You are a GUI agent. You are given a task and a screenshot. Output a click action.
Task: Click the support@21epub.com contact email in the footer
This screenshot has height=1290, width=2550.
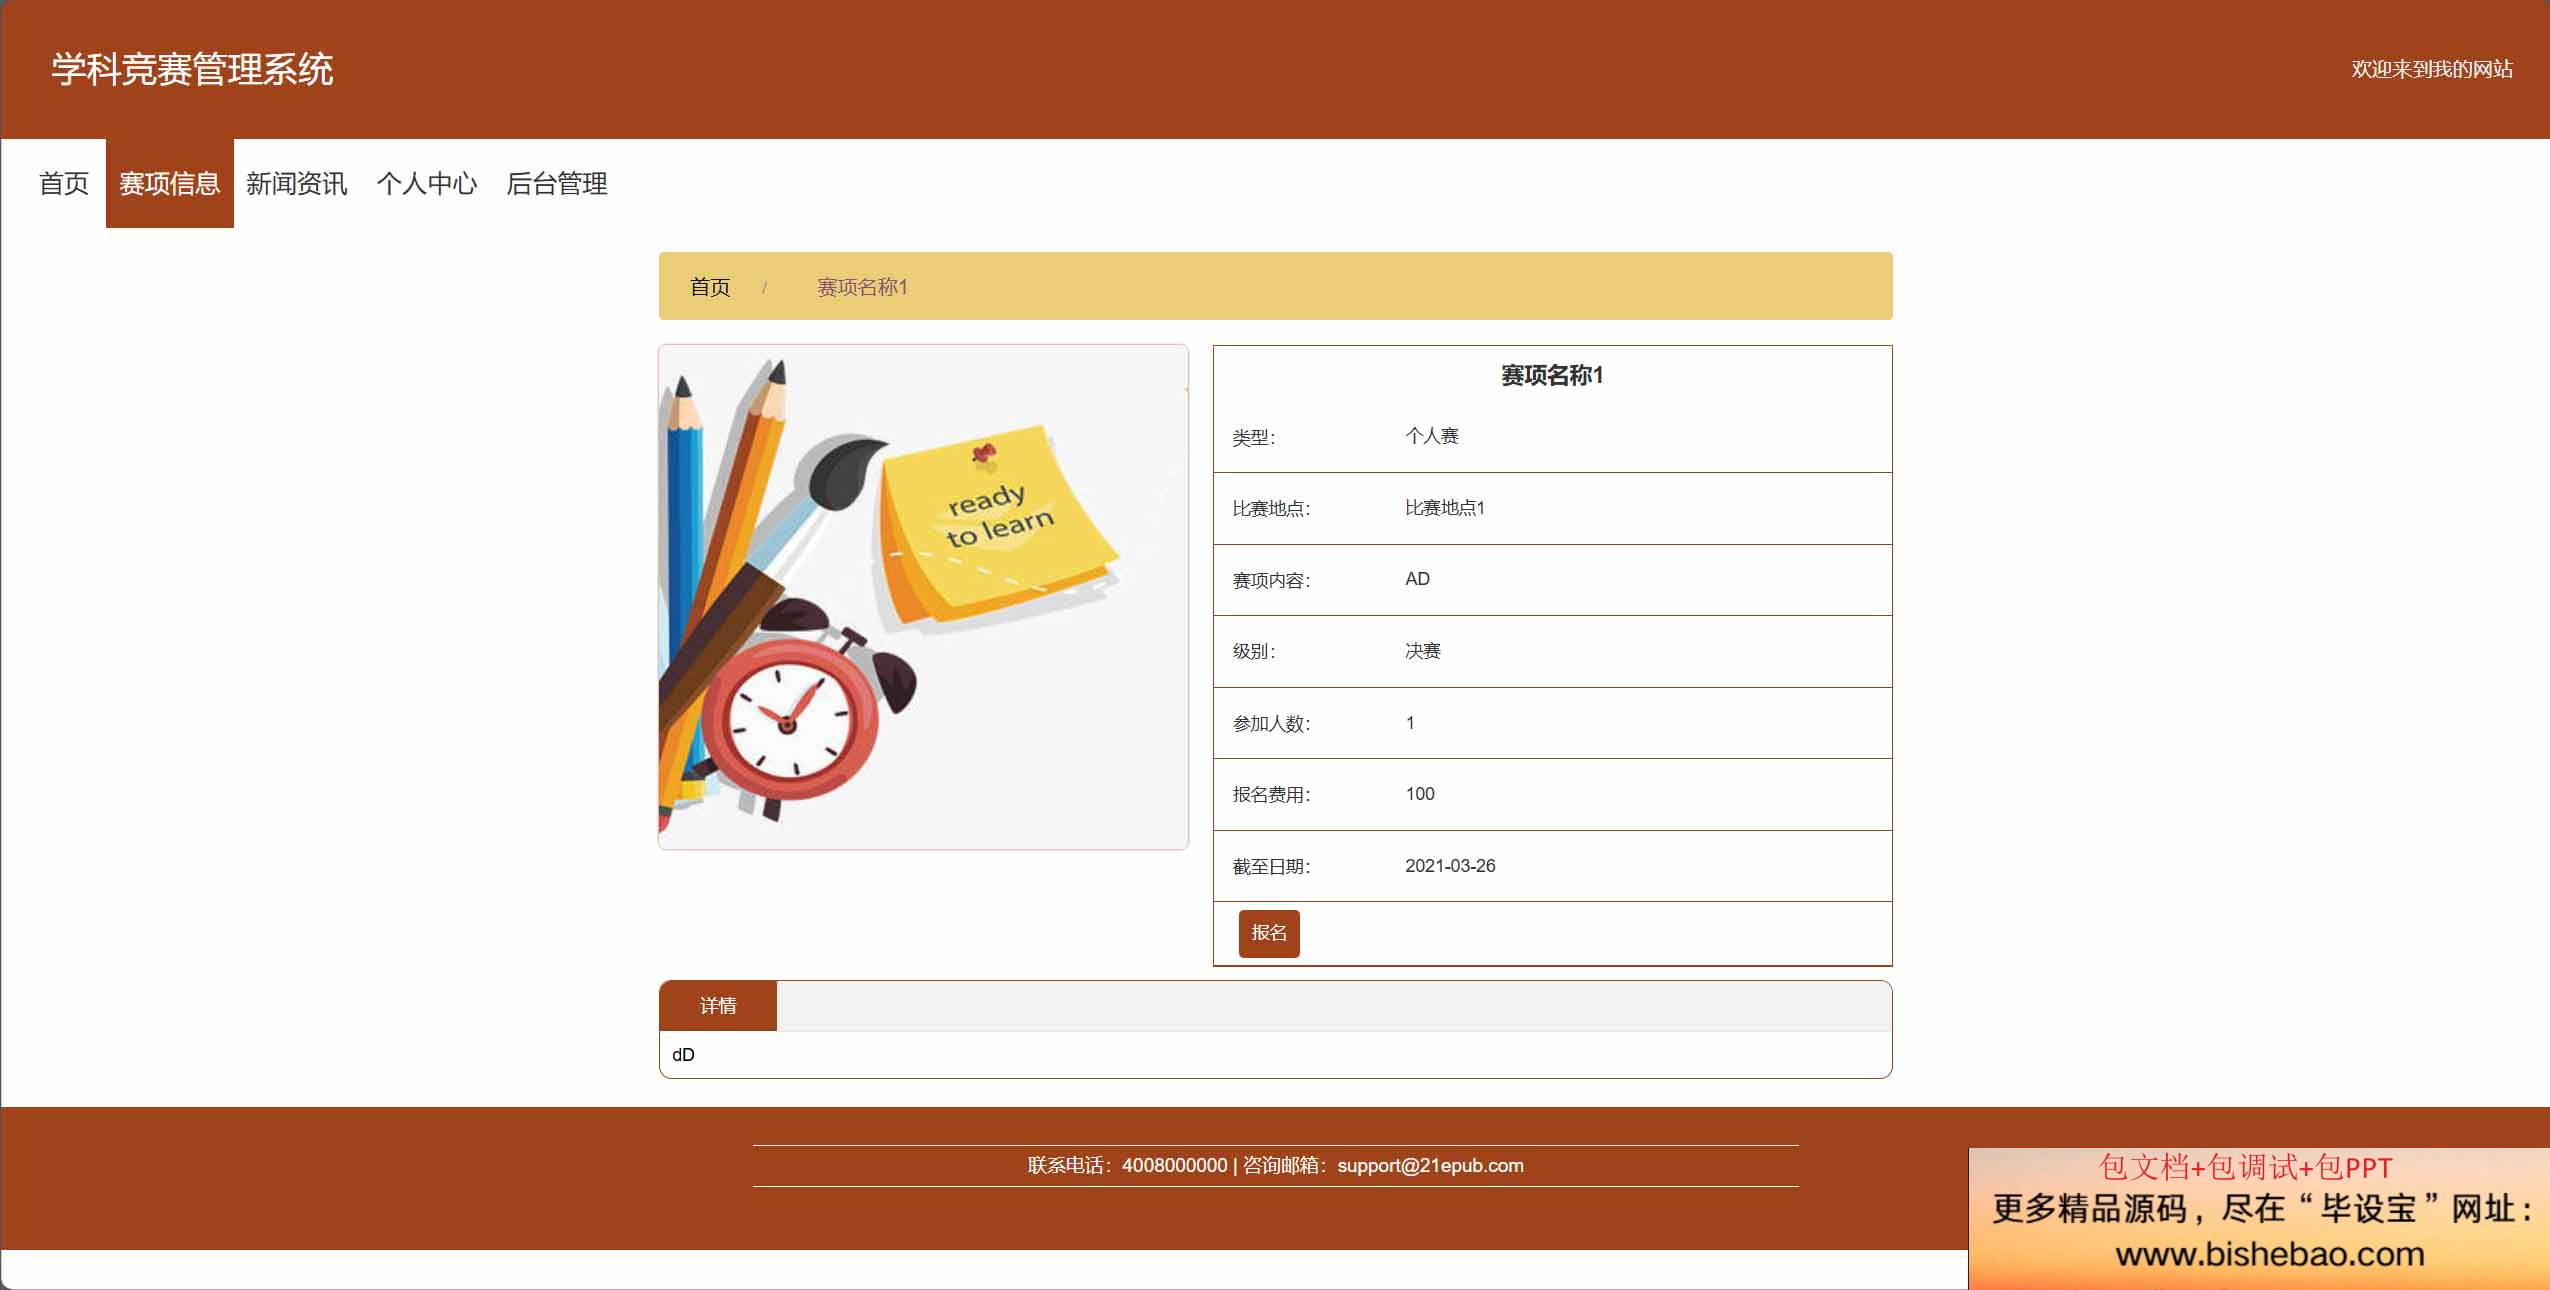point(1430,1166)
